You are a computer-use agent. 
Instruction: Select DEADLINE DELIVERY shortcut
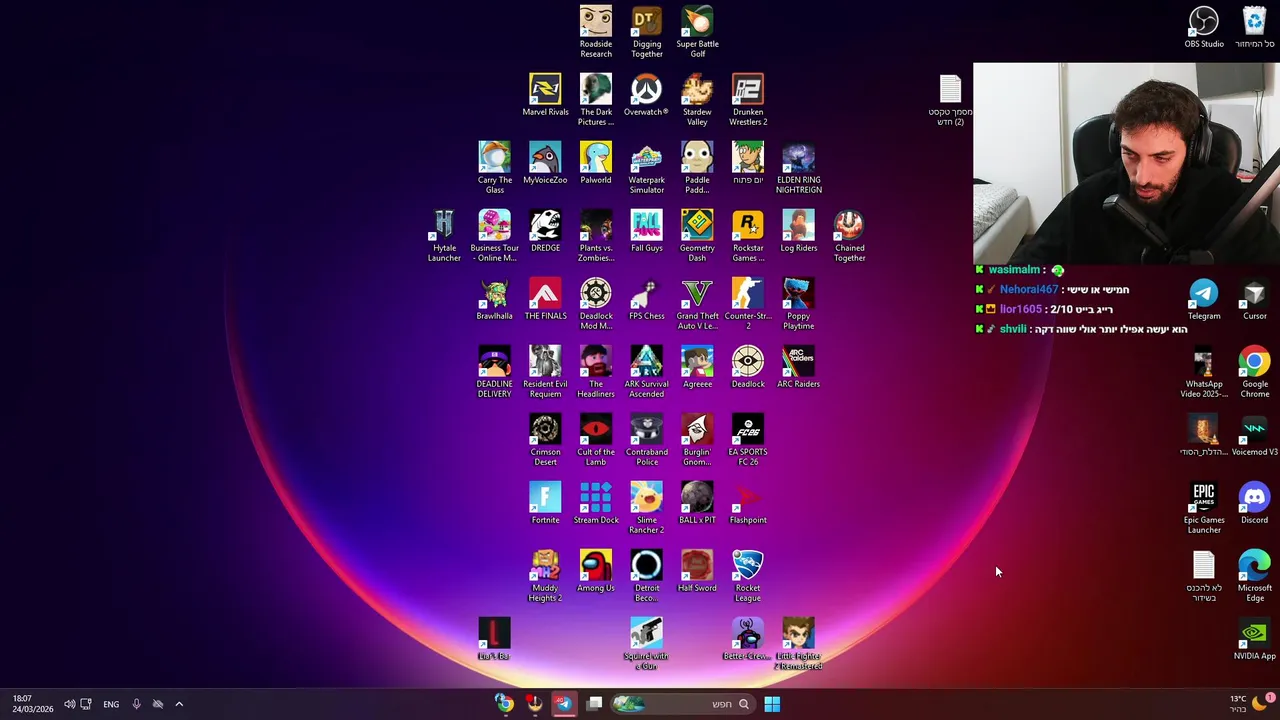(494, 372)
